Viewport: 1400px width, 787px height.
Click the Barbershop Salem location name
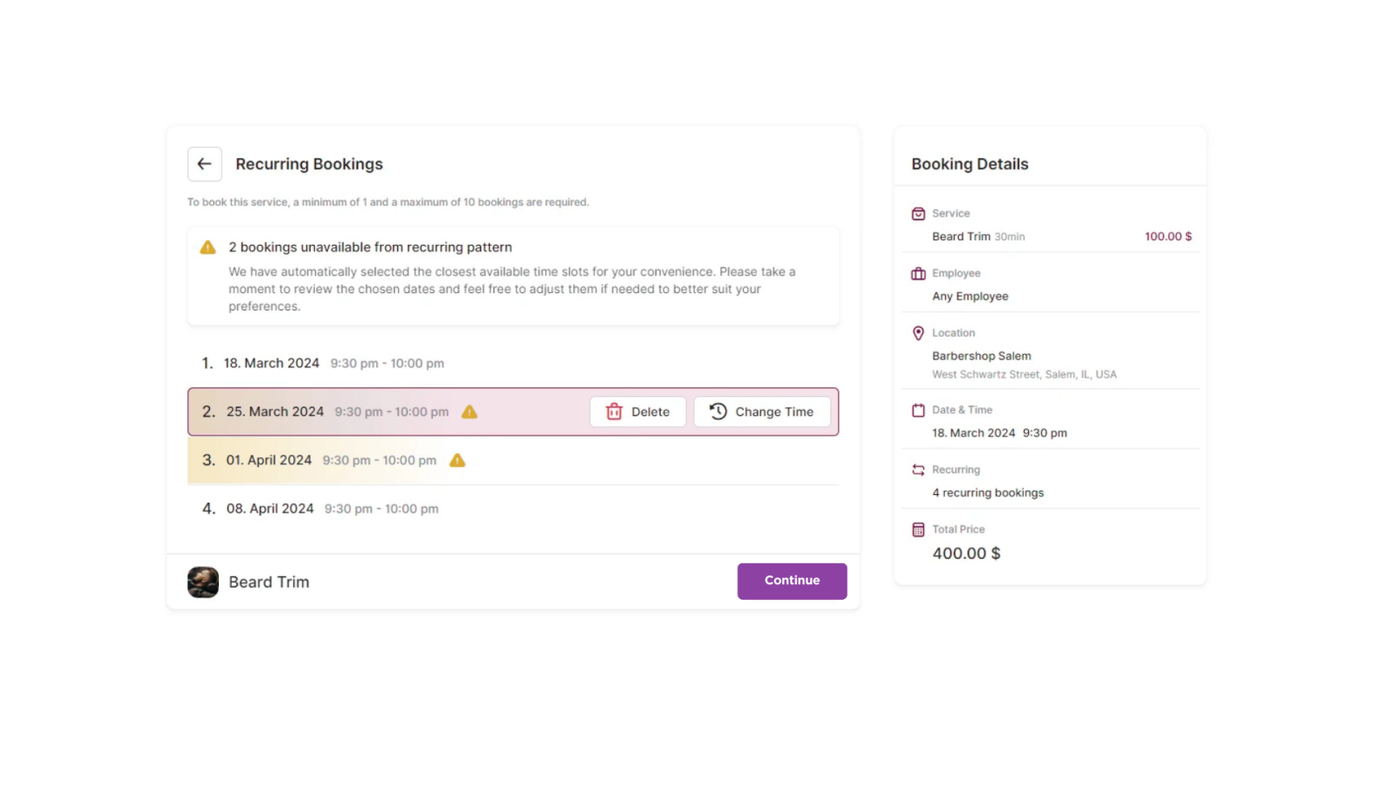(981, 356)
